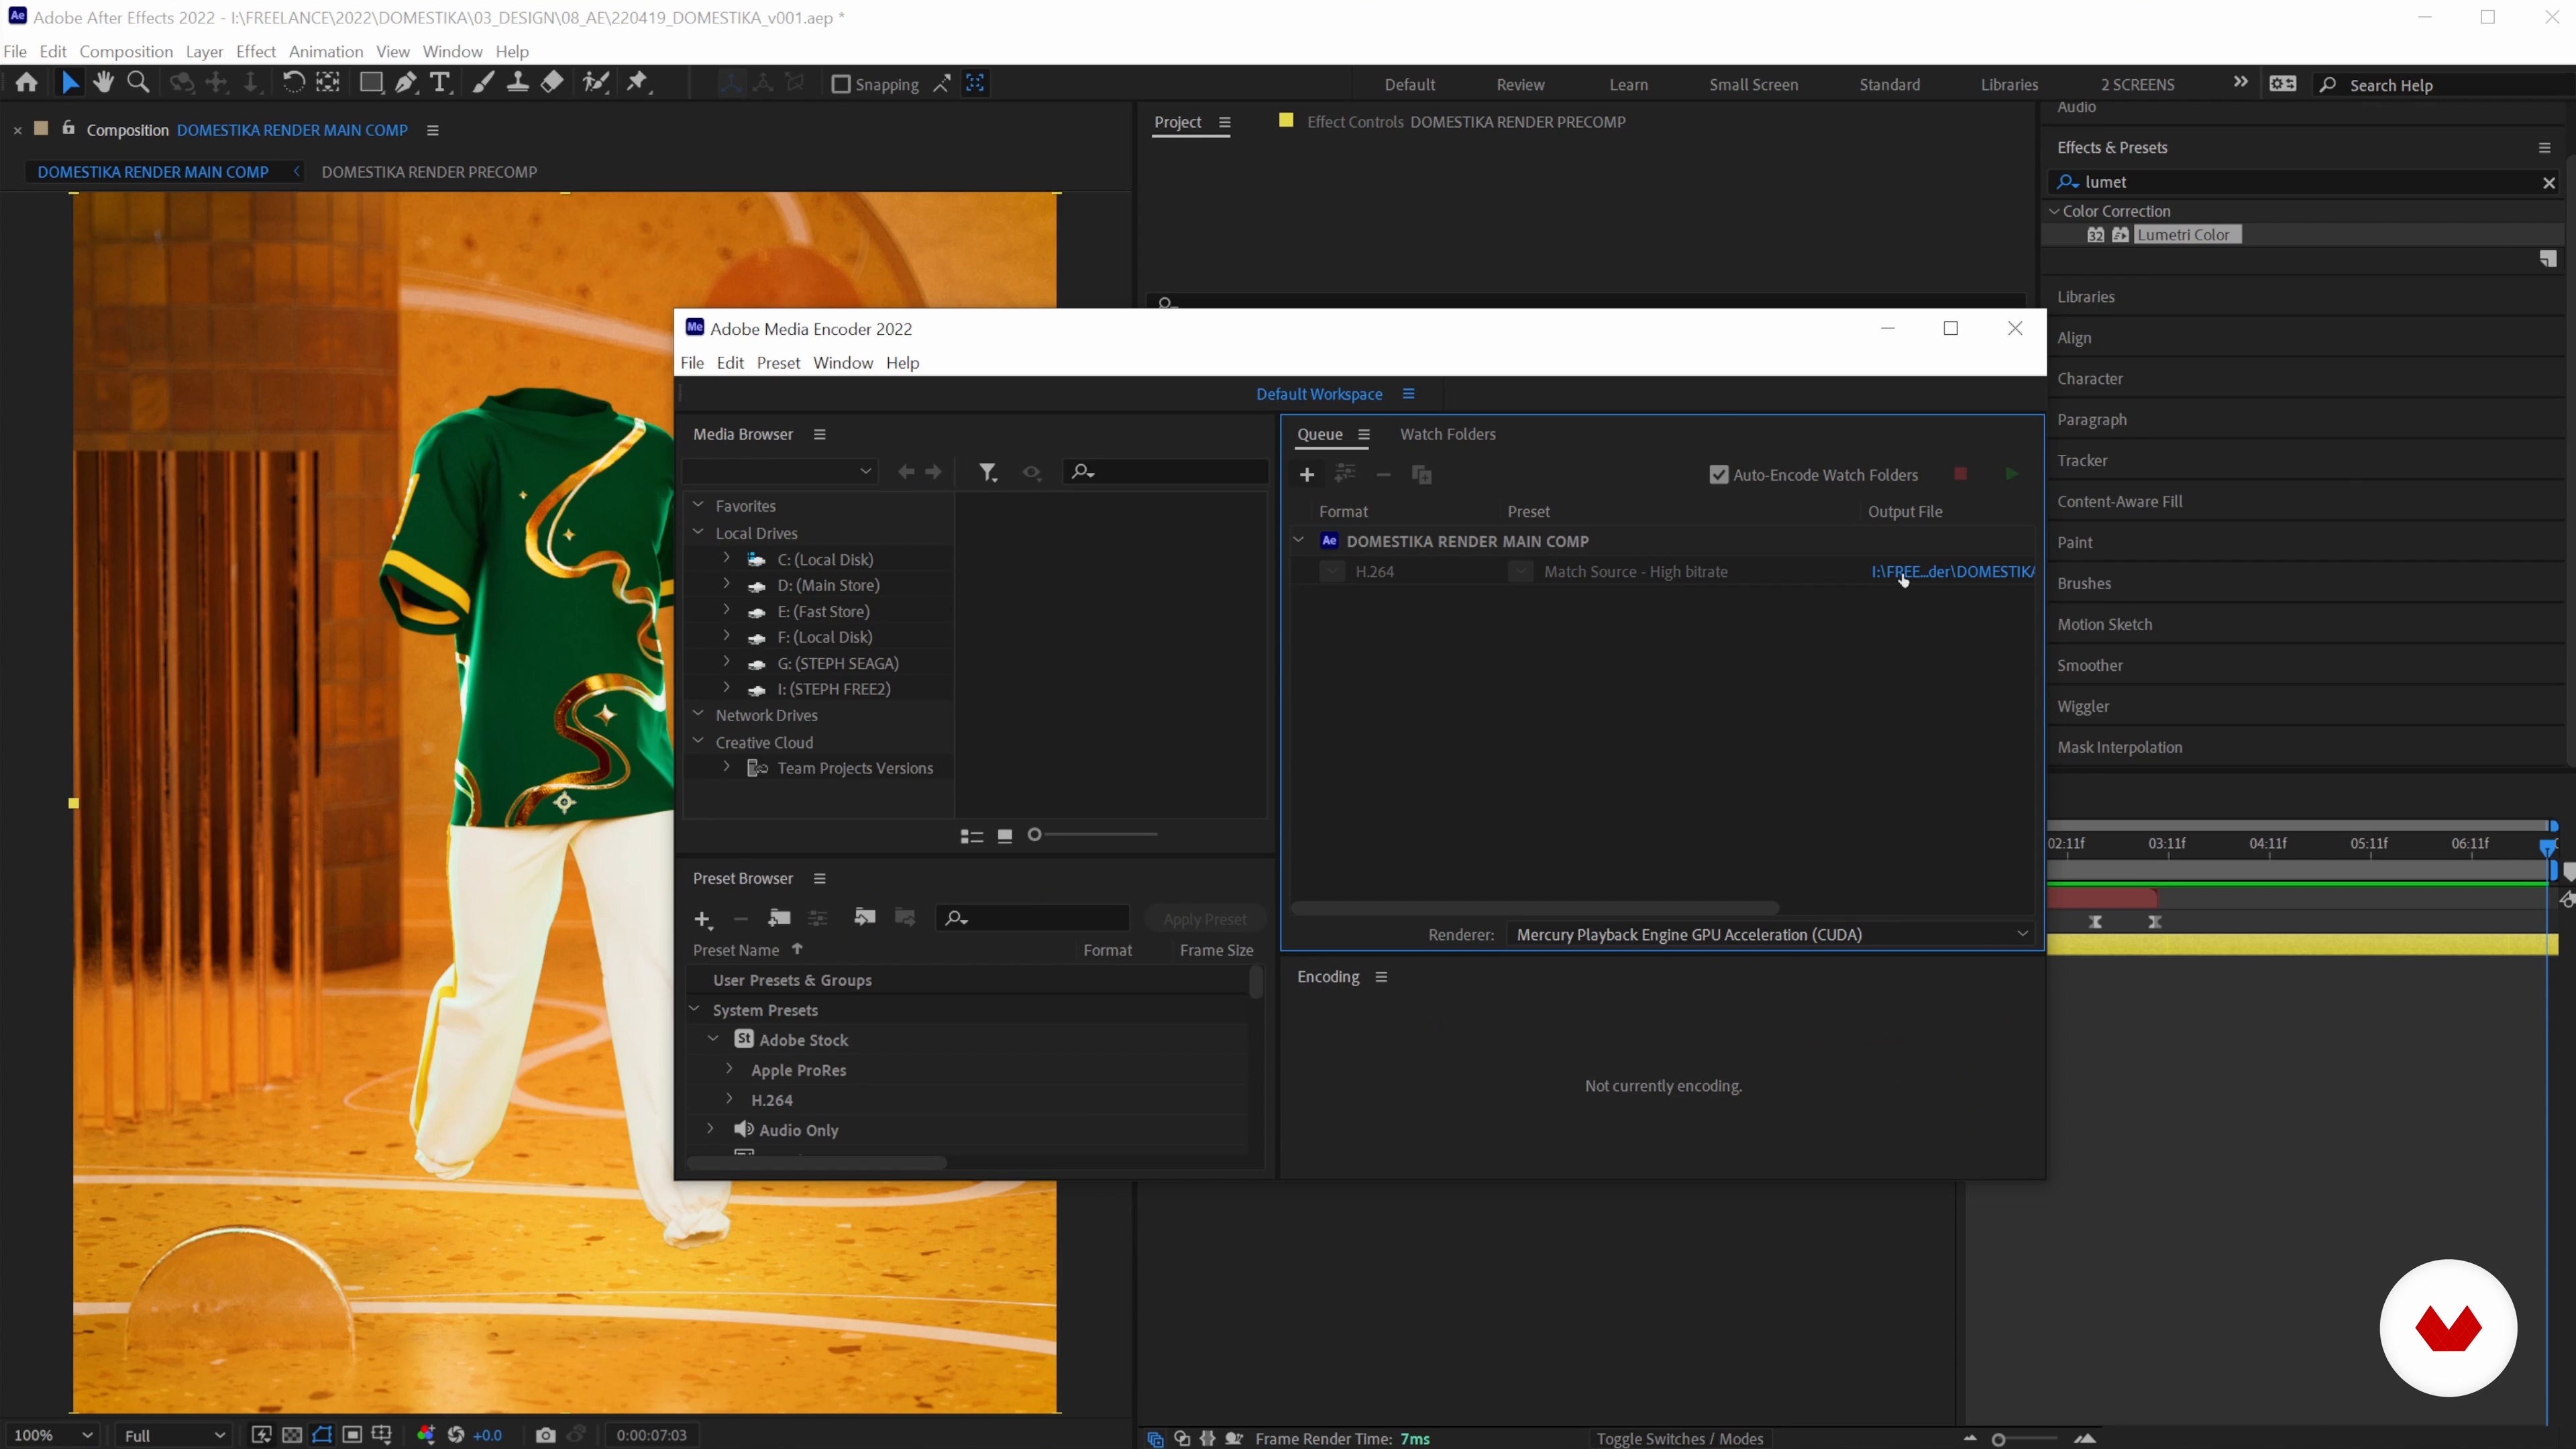The image size is (2576, 1449).
Task: Select the Type text tool
Action: pyautogui.click(x=440, y=84)
